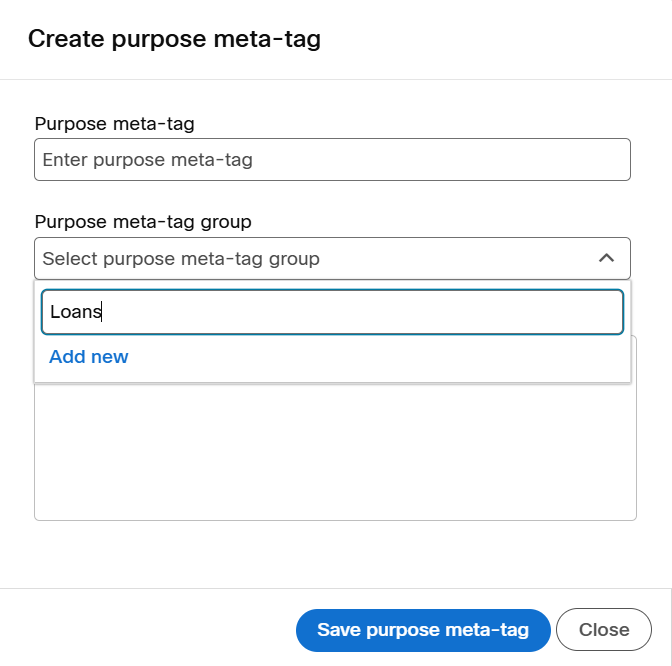
Task: Click the "Purpose meta-tag group" field label
Action: tap(143, 222)
